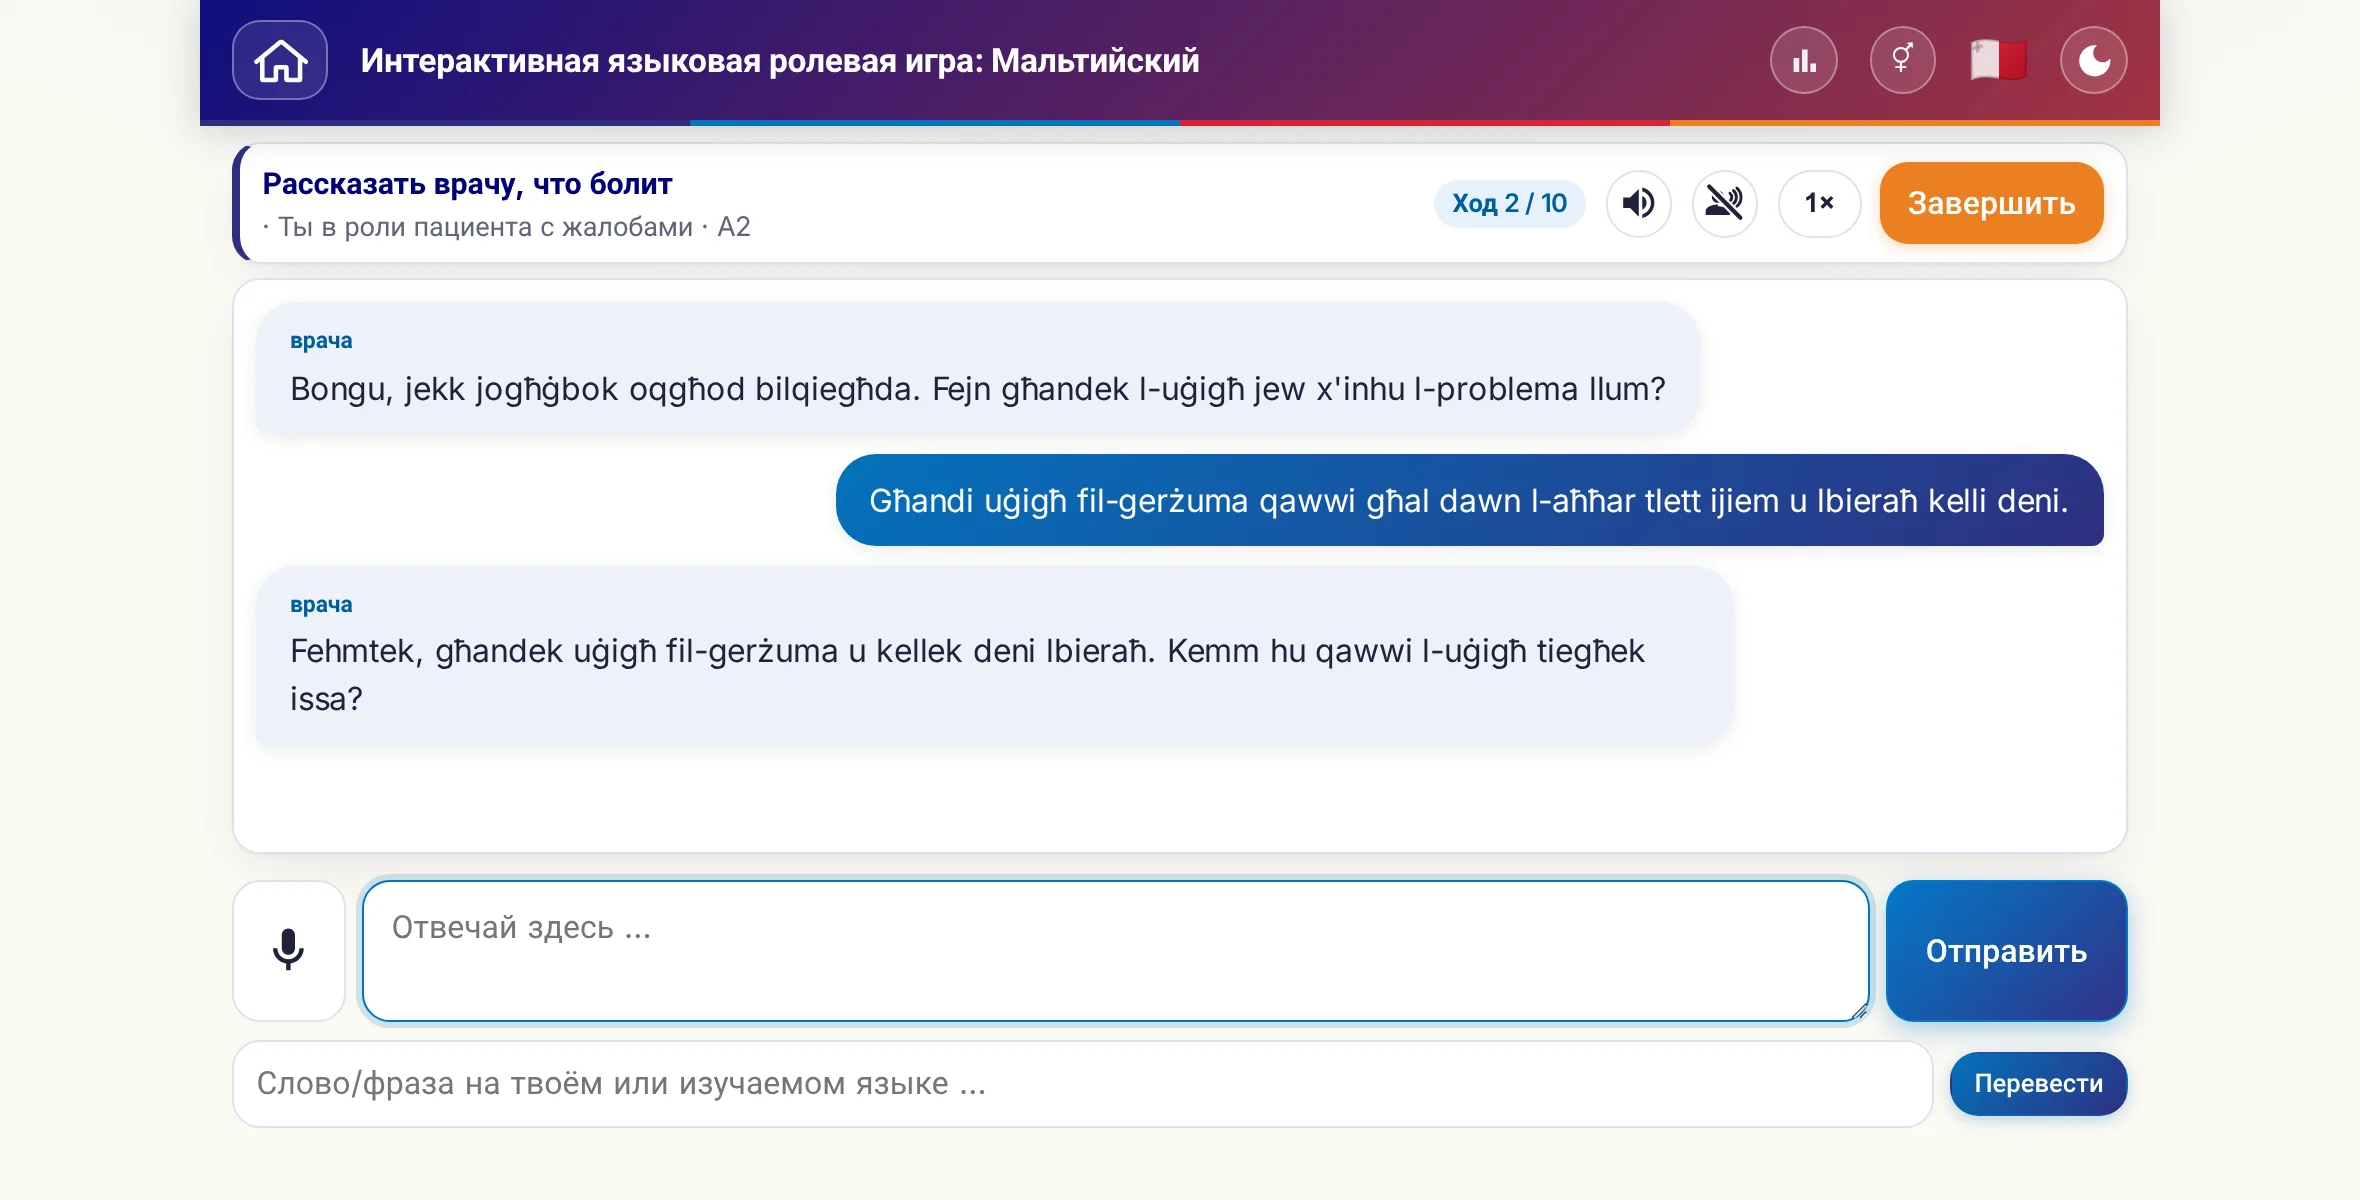Click the orange Завершить button

[x=1991, y=203]
